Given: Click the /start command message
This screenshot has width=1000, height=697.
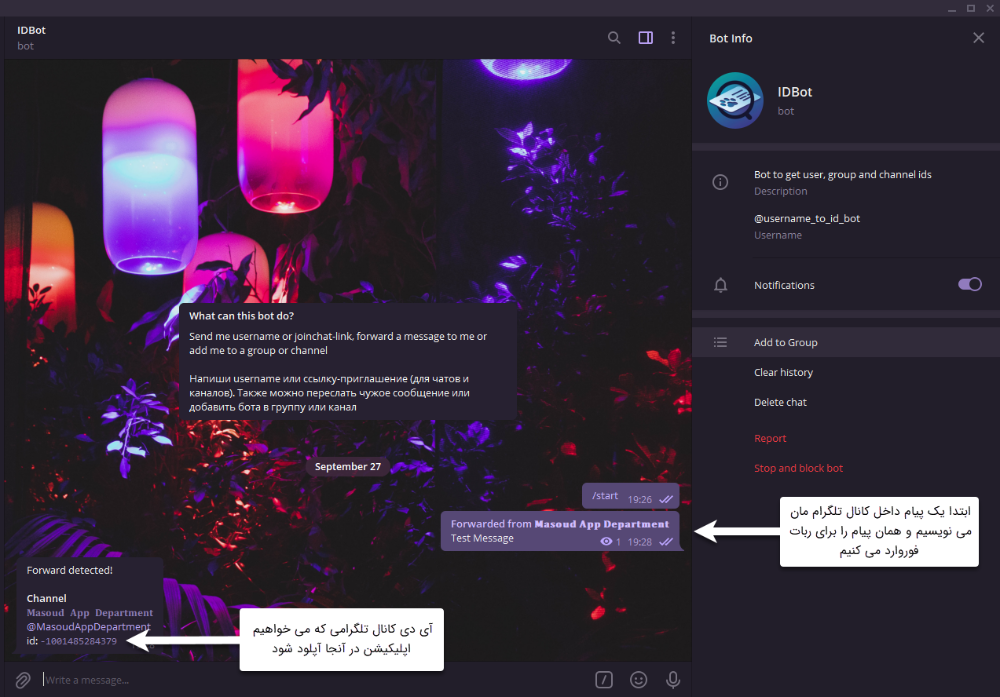Looking at the screenshot, I should (x=630, y=496).
